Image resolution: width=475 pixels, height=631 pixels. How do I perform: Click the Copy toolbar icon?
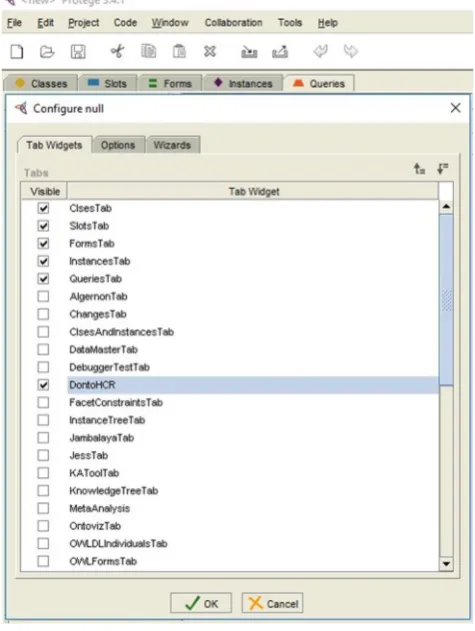coord(149,52)
